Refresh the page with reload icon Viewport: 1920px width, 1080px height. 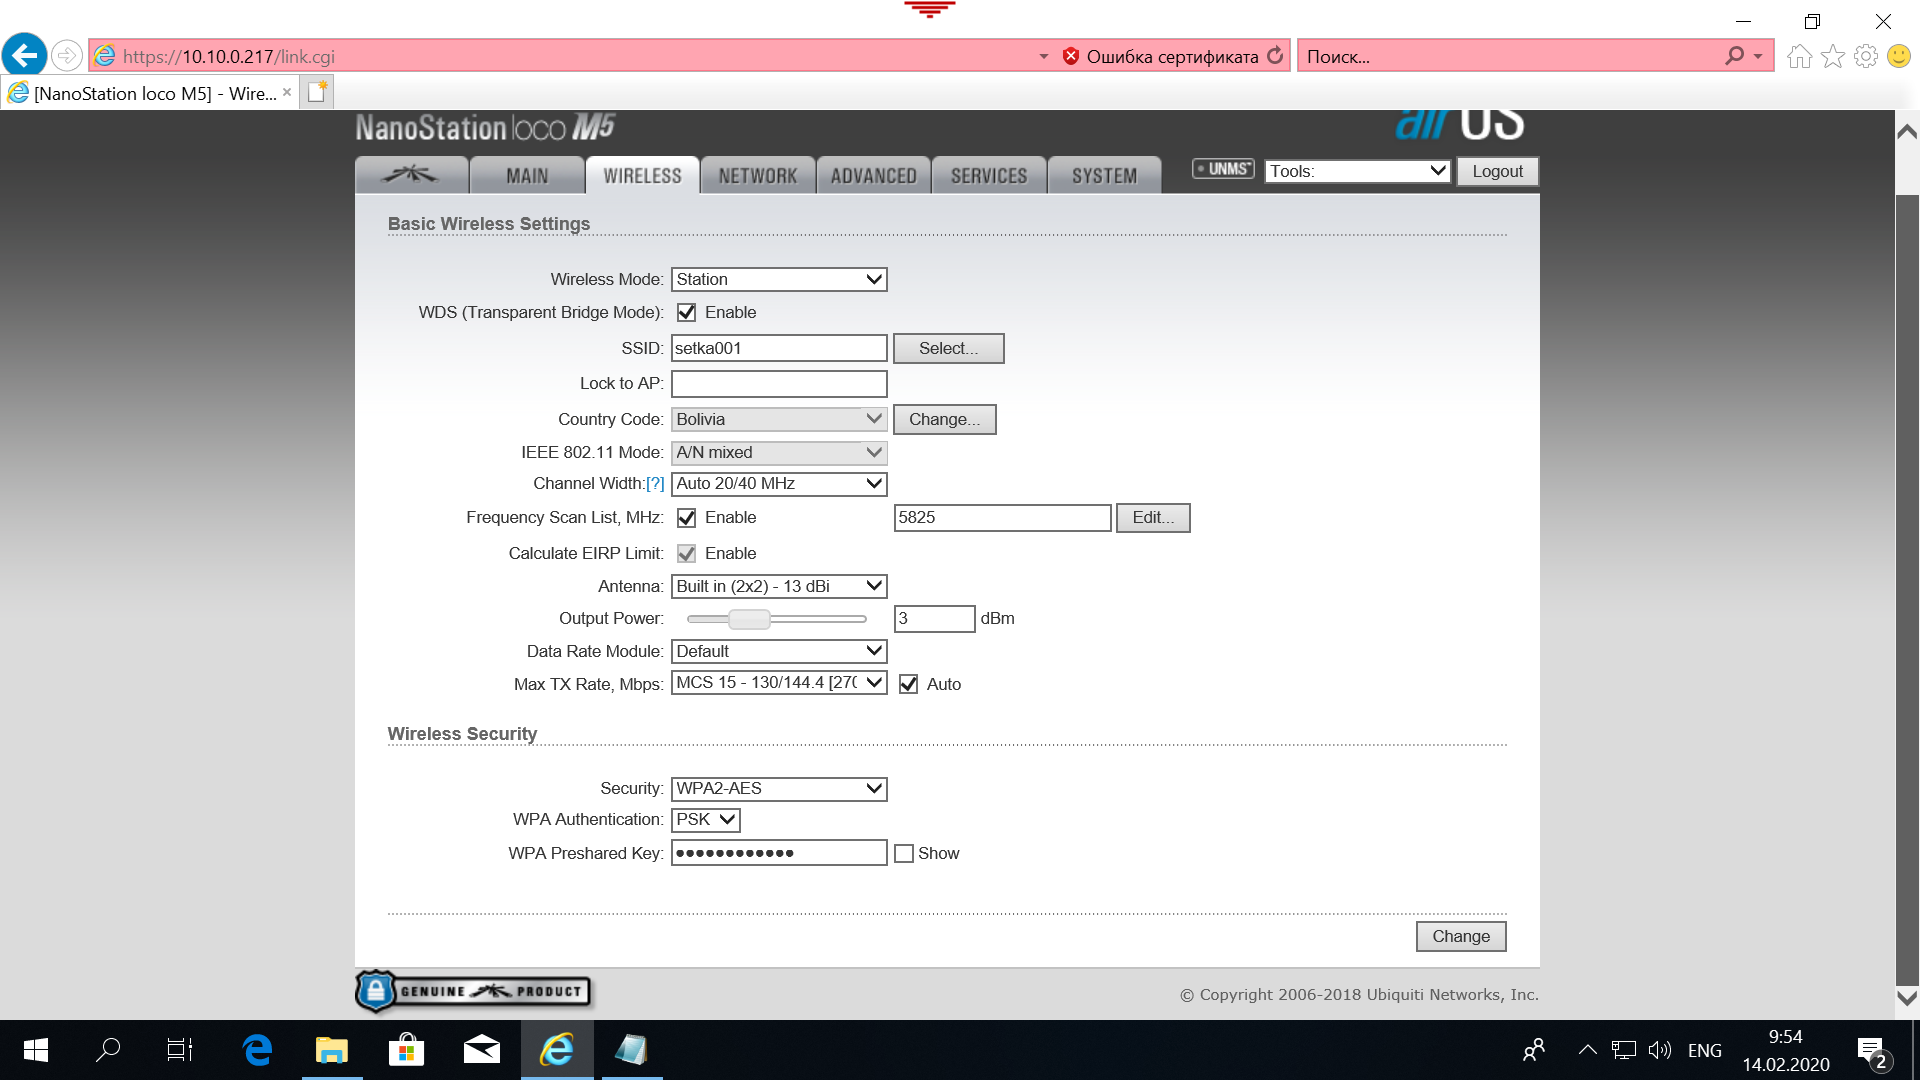[1275, 56]
